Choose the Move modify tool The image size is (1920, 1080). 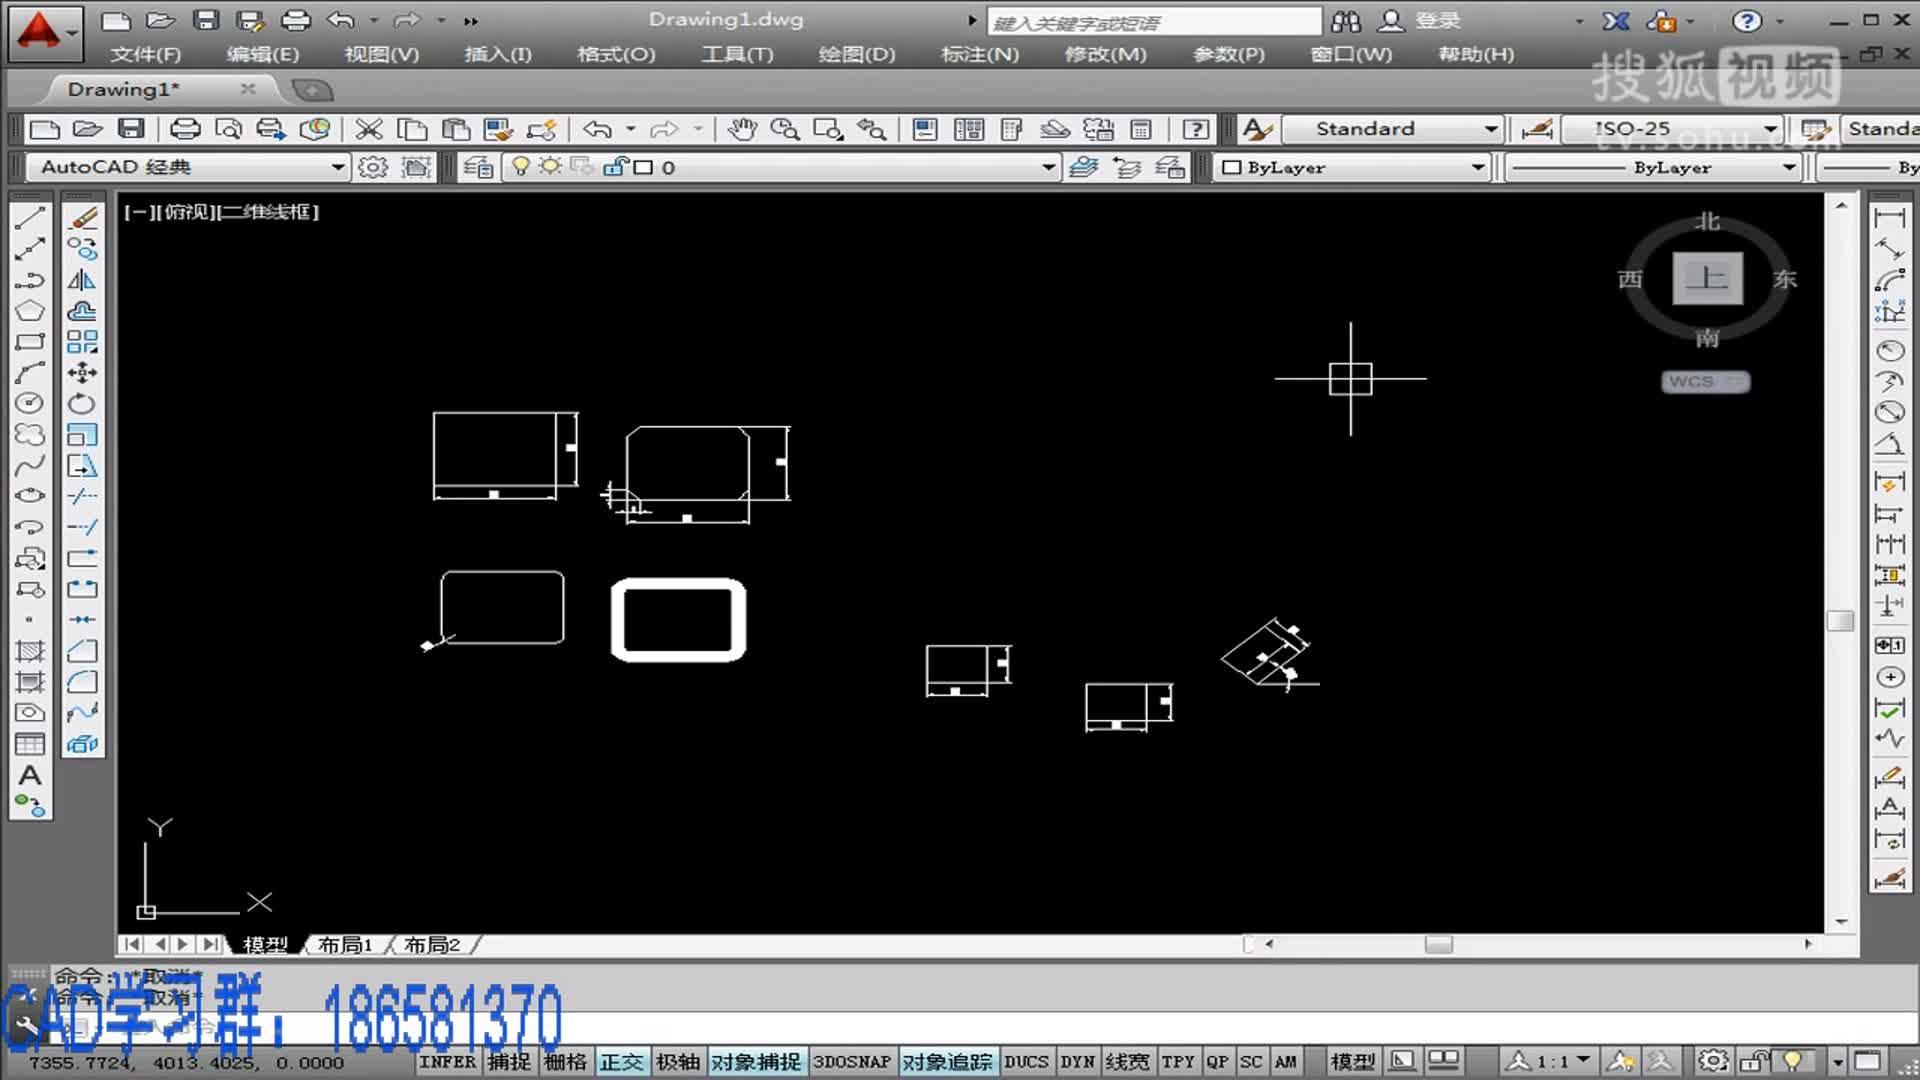point(82,373)
